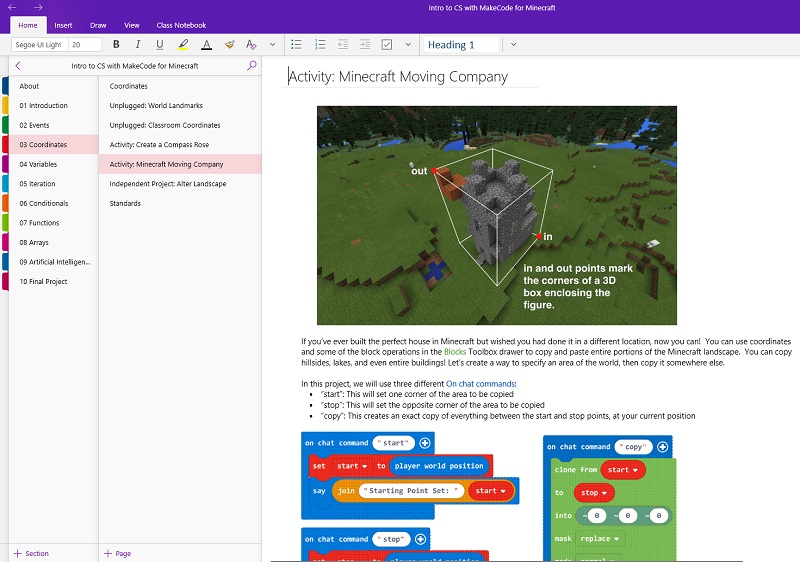Open the 02 Events section
Image resolution: width=800 pixels, height=562 pixels.
pos(53,125)
